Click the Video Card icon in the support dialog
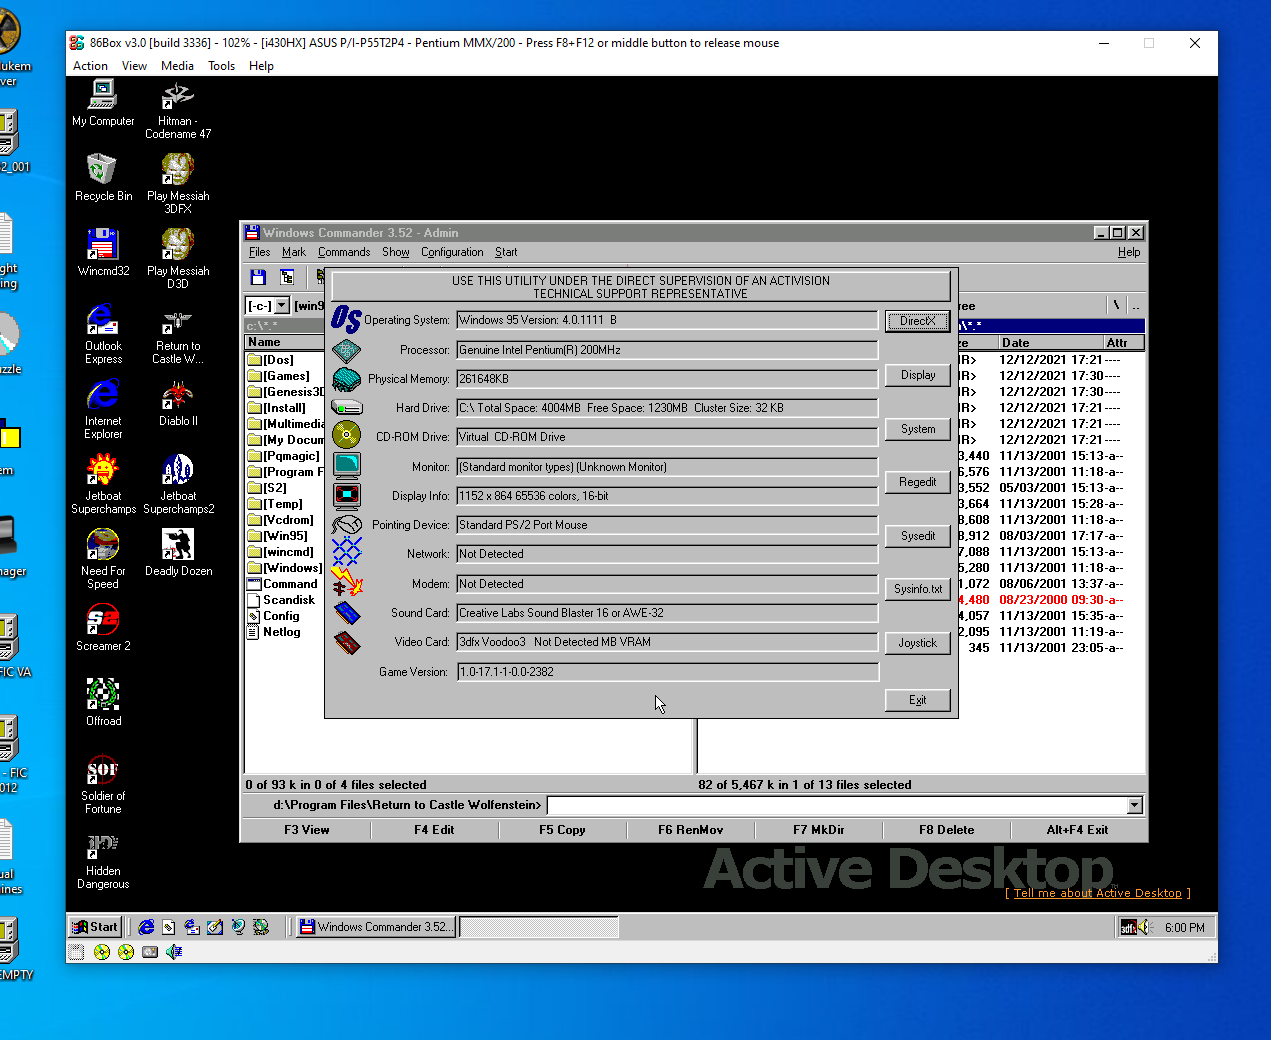 pyautogui.click(x=348, y=641)
